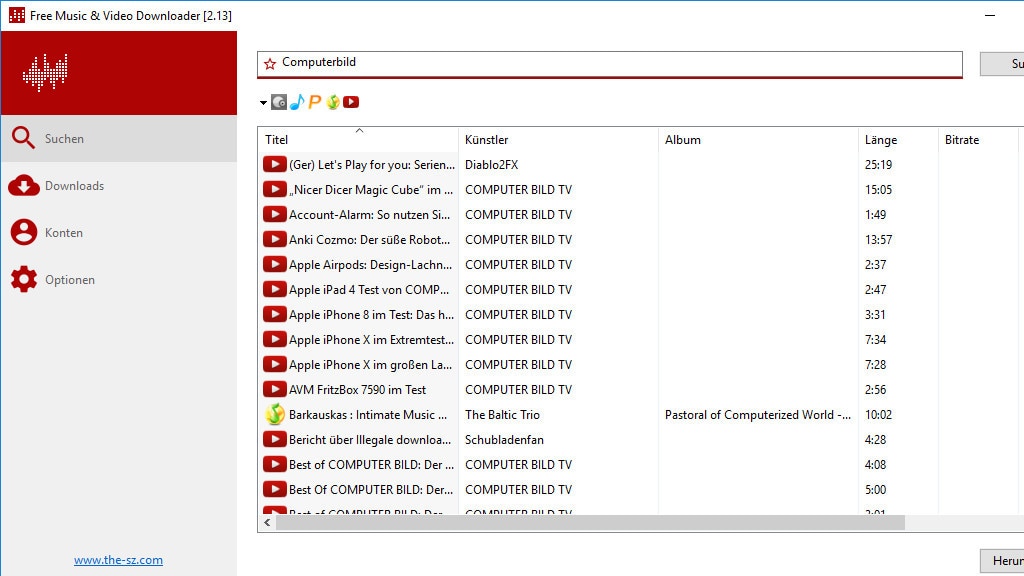Screen dimensions: 1024x576
Task: Sort results by Album column
Action: pos(758,140)
